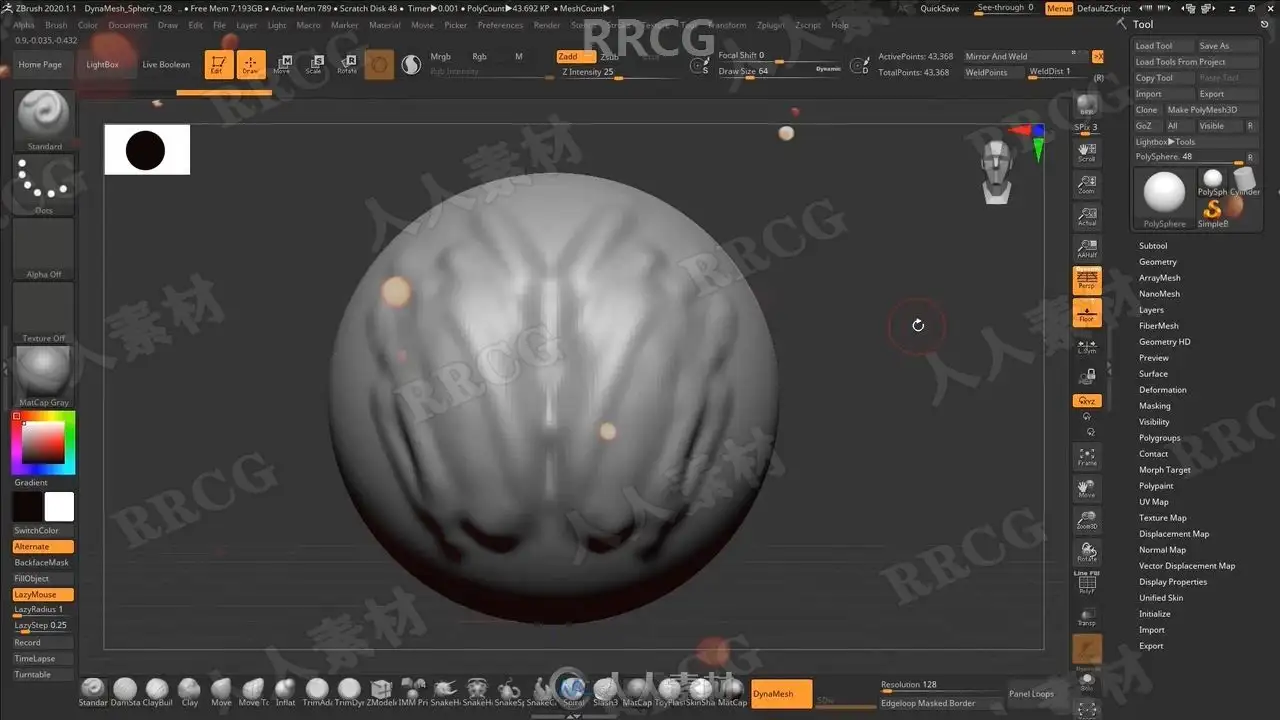The height and width of the screenshot is (720, 1280).
Task: Select the black secondary color swatch
Action: pyautogui.click(x=27, y=506)
